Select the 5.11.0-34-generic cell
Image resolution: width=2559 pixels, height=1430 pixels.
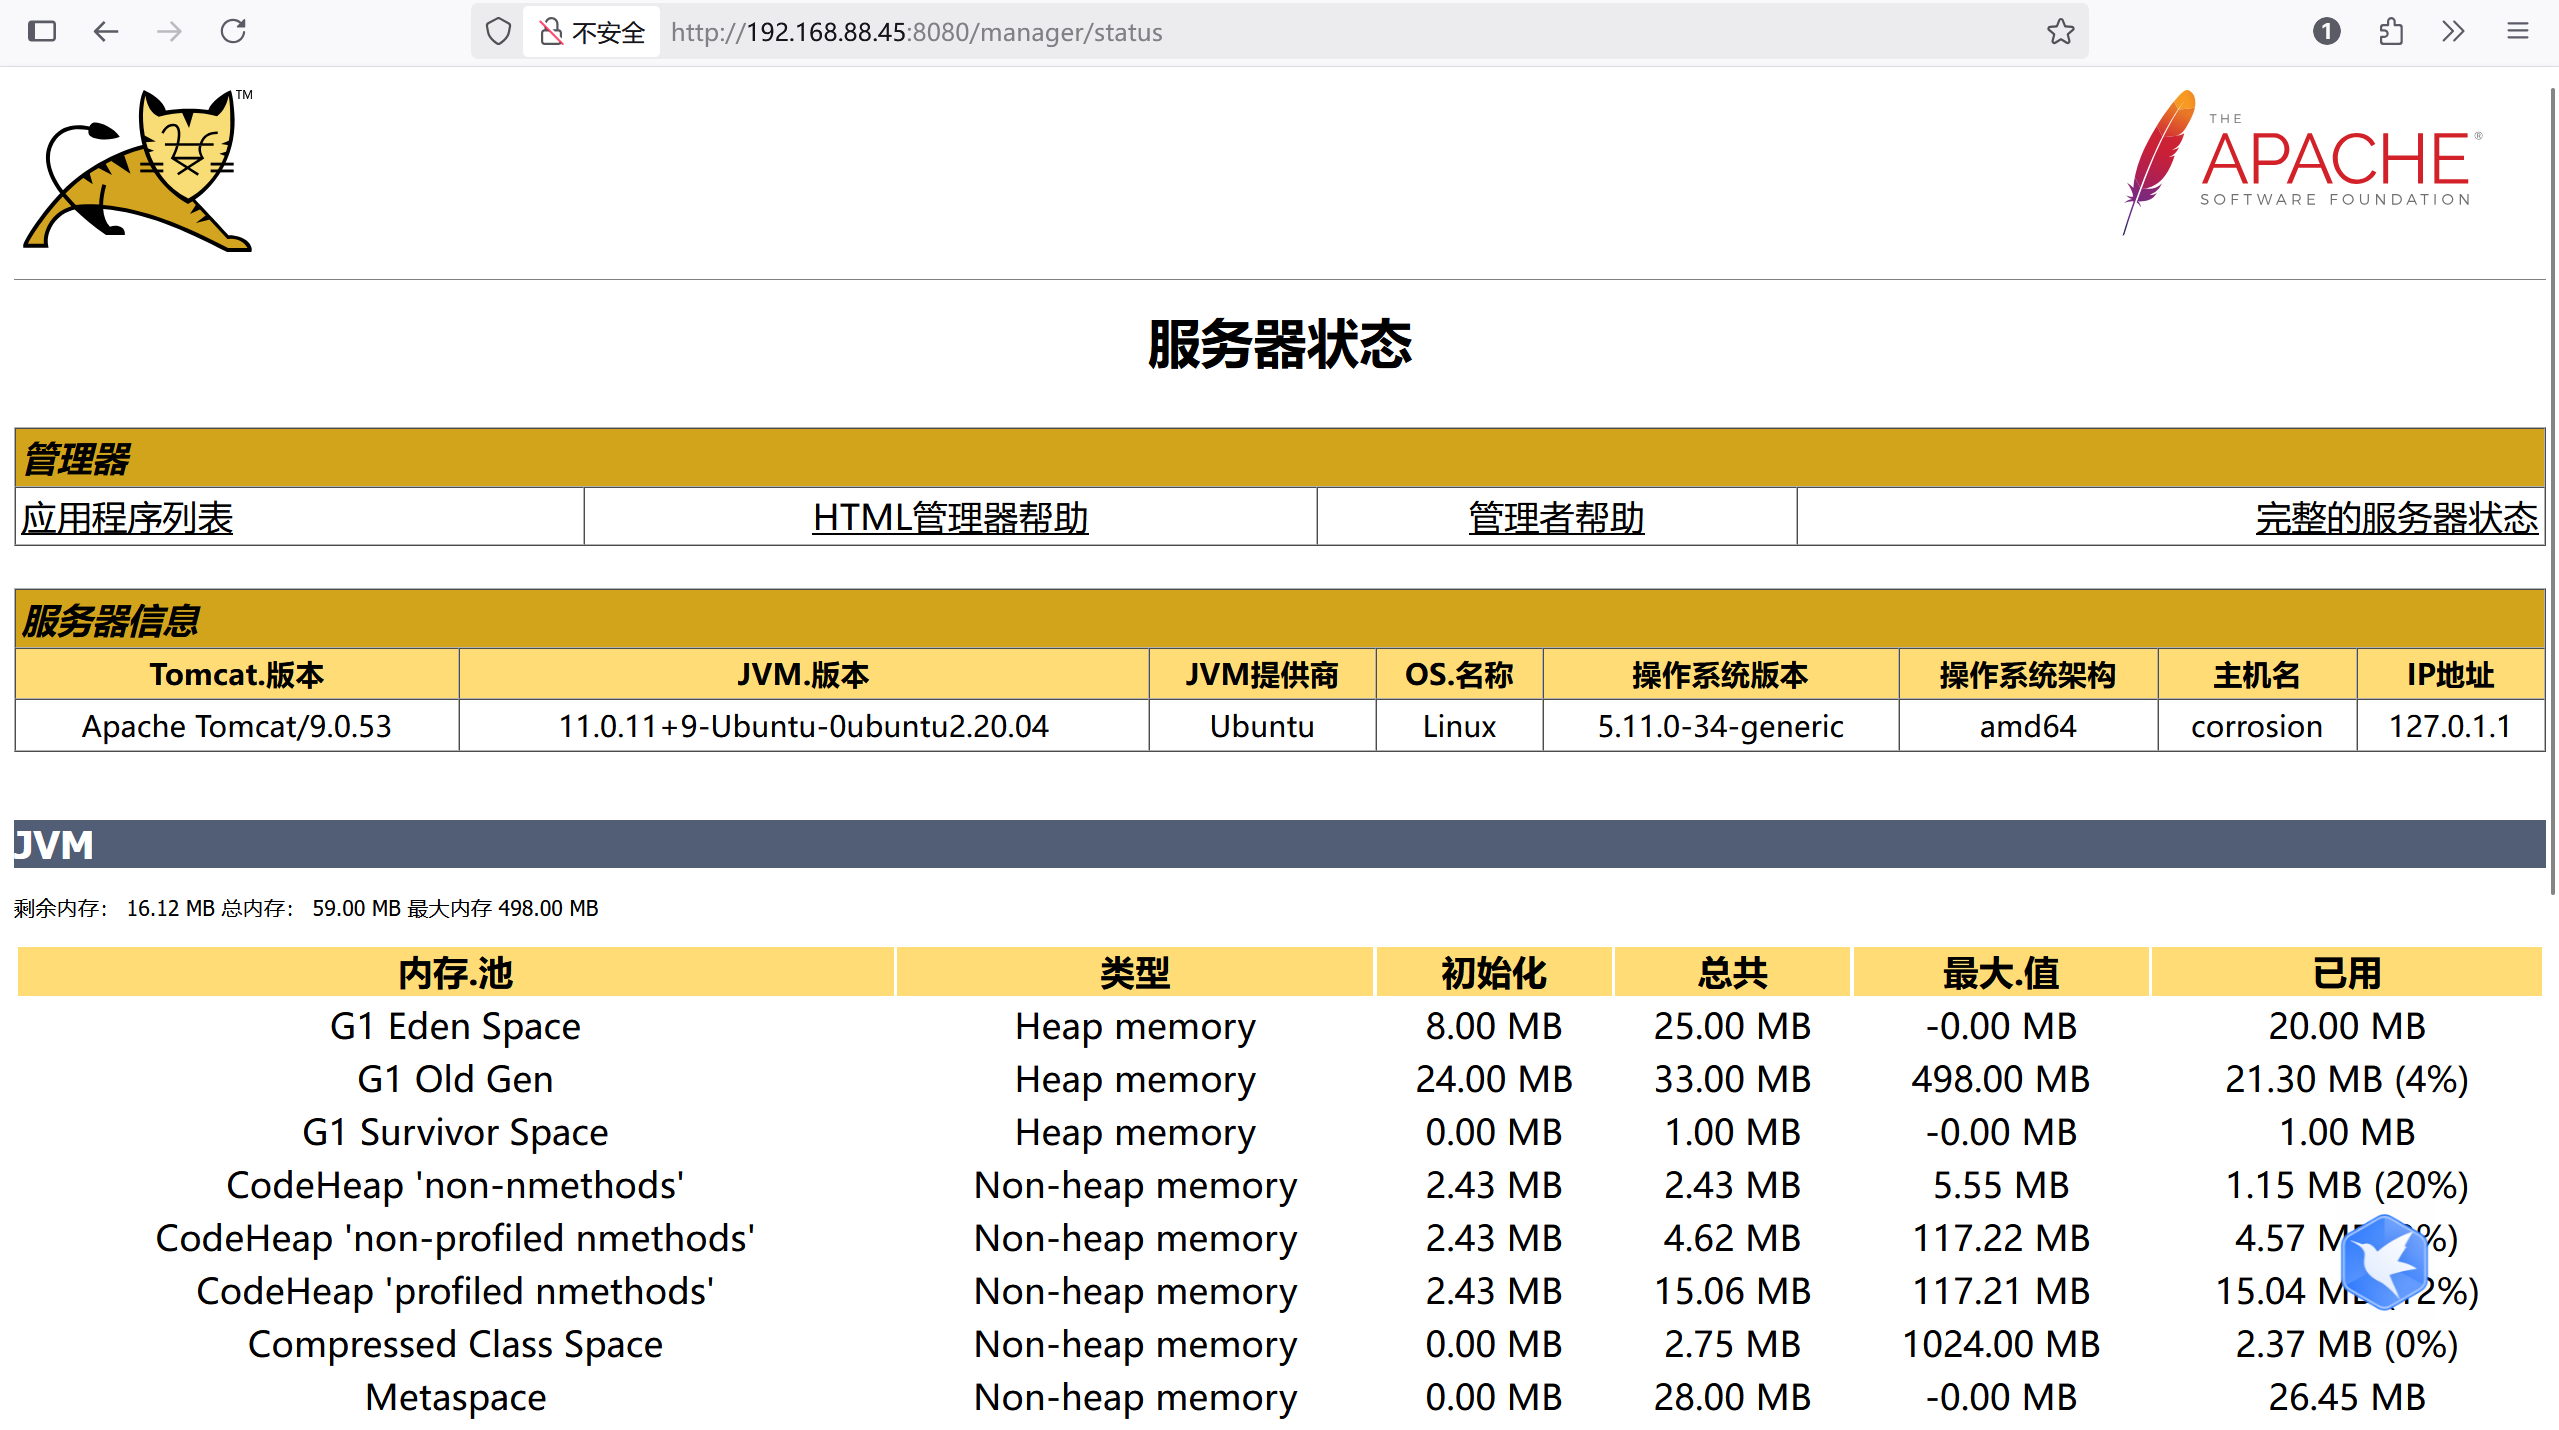[1720, 725]
